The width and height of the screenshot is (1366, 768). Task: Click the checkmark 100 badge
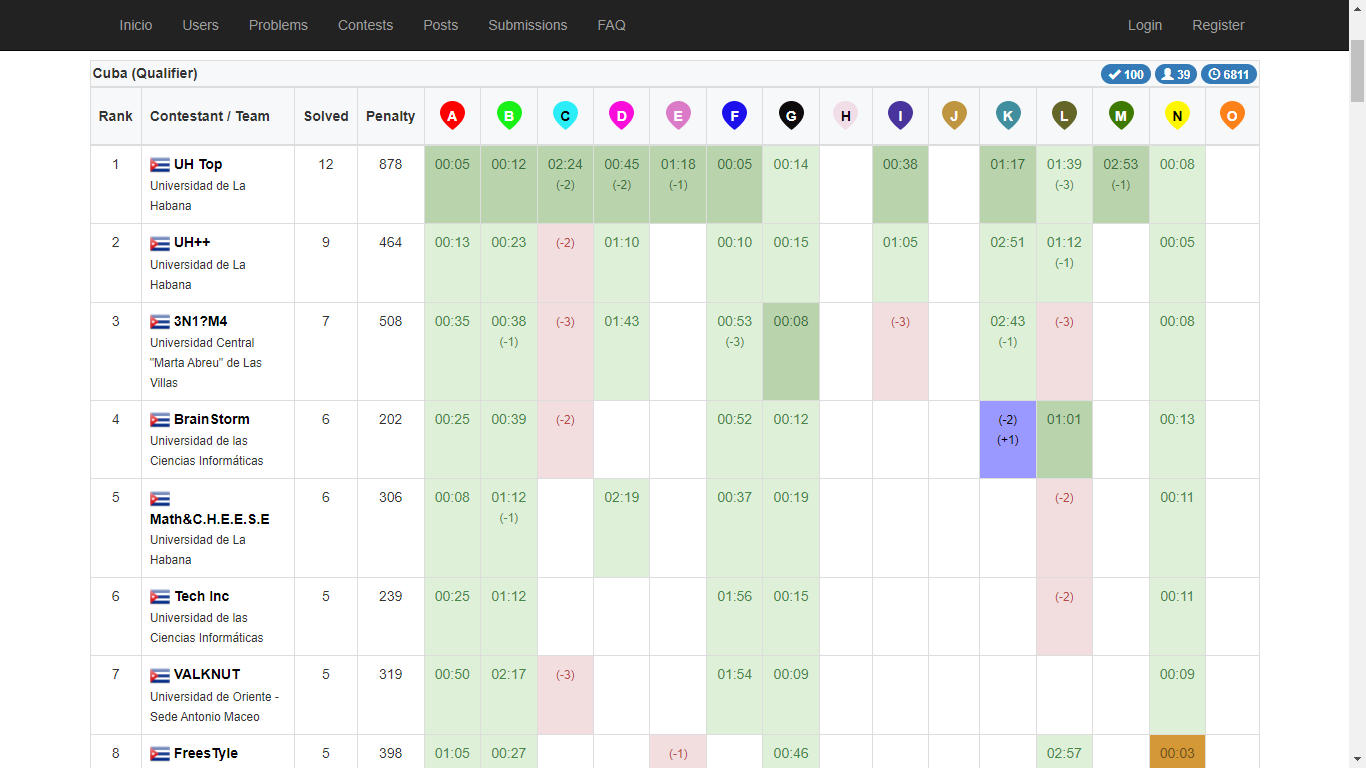[x=1126, y=74]
